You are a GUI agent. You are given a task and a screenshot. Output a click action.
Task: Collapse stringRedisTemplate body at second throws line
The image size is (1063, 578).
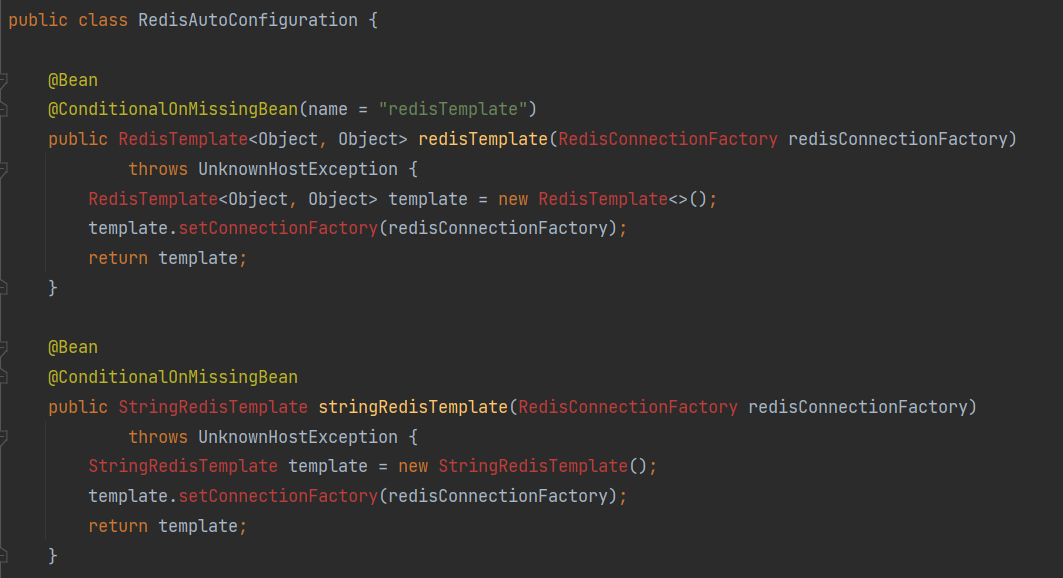click(x=3, y=437)
